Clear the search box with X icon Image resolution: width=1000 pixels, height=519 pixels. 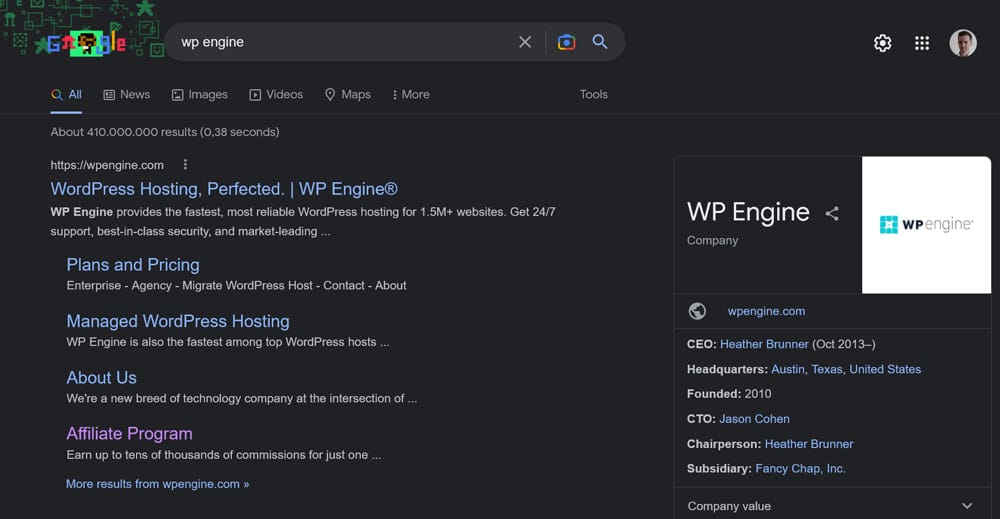(525, 42)
